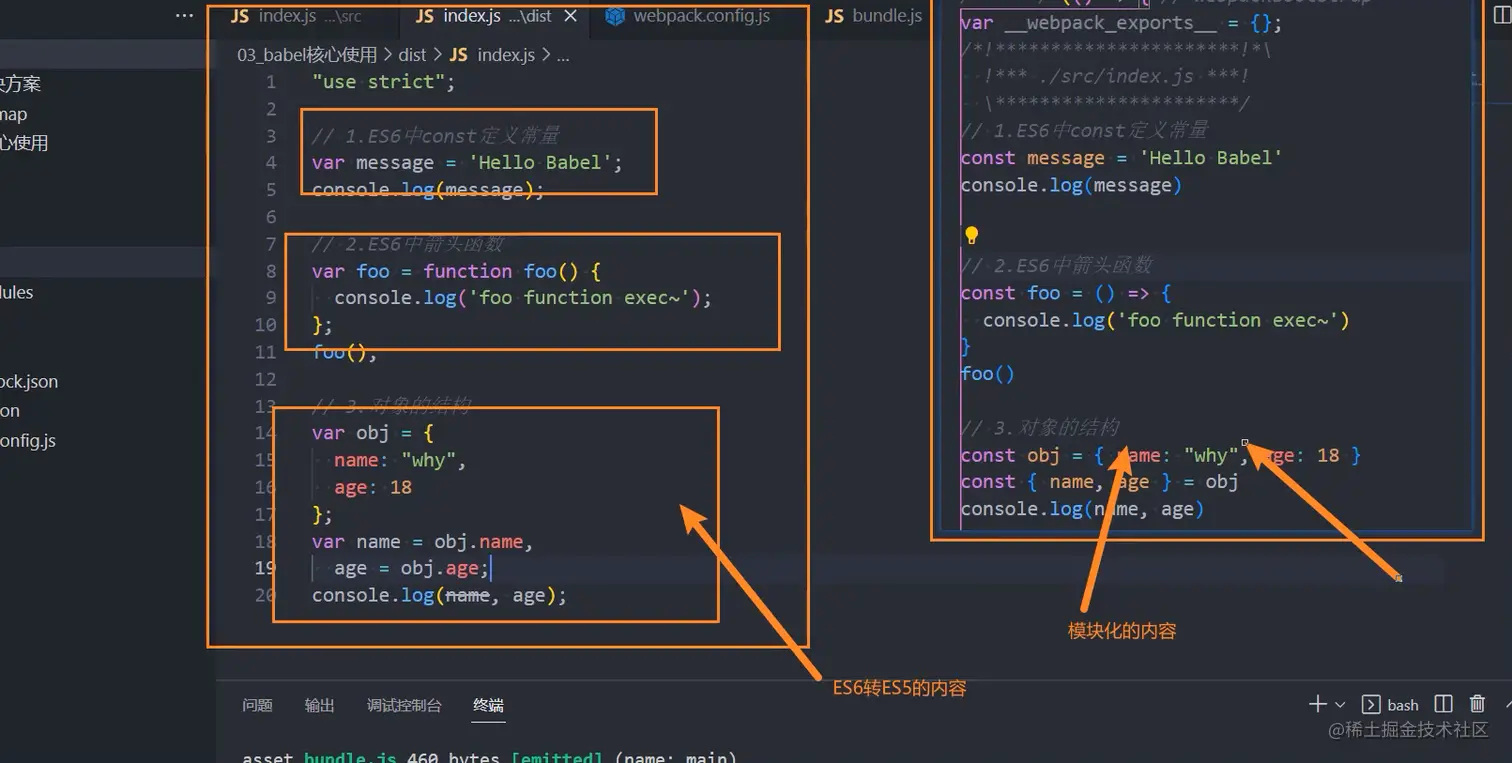This screenshot has width=1512, height=763.
Task: Click const { name, age } = obj in bundle.js
Action: pos(1099,482)
